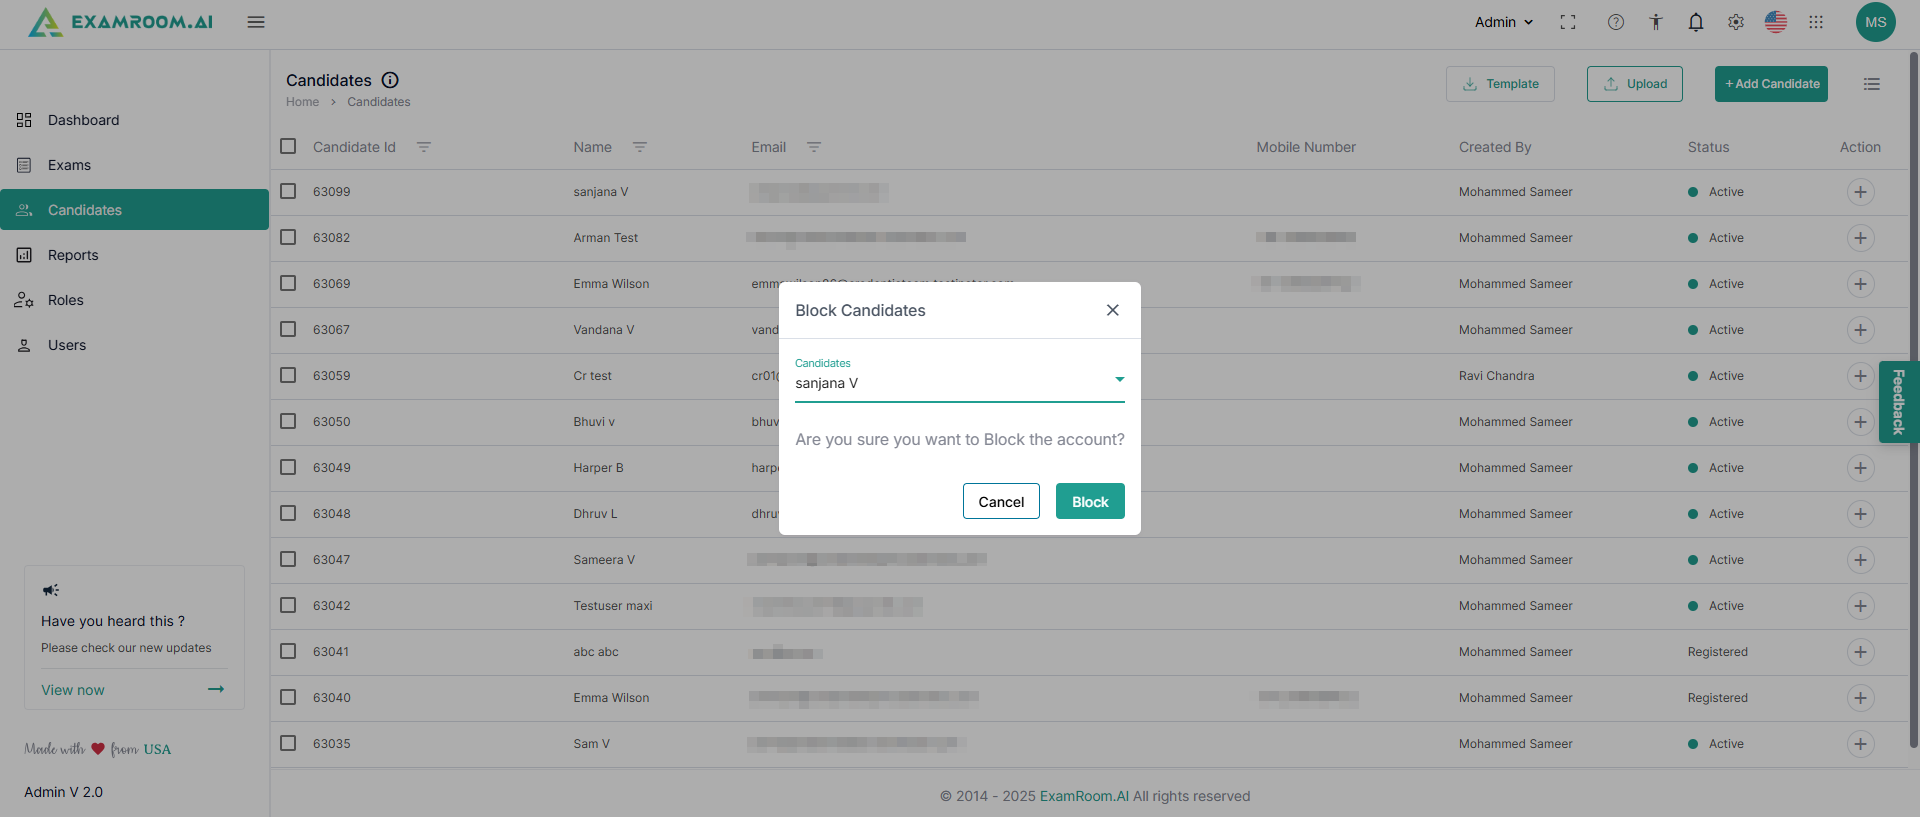Toggle fullscreen mode icon

1568,22
